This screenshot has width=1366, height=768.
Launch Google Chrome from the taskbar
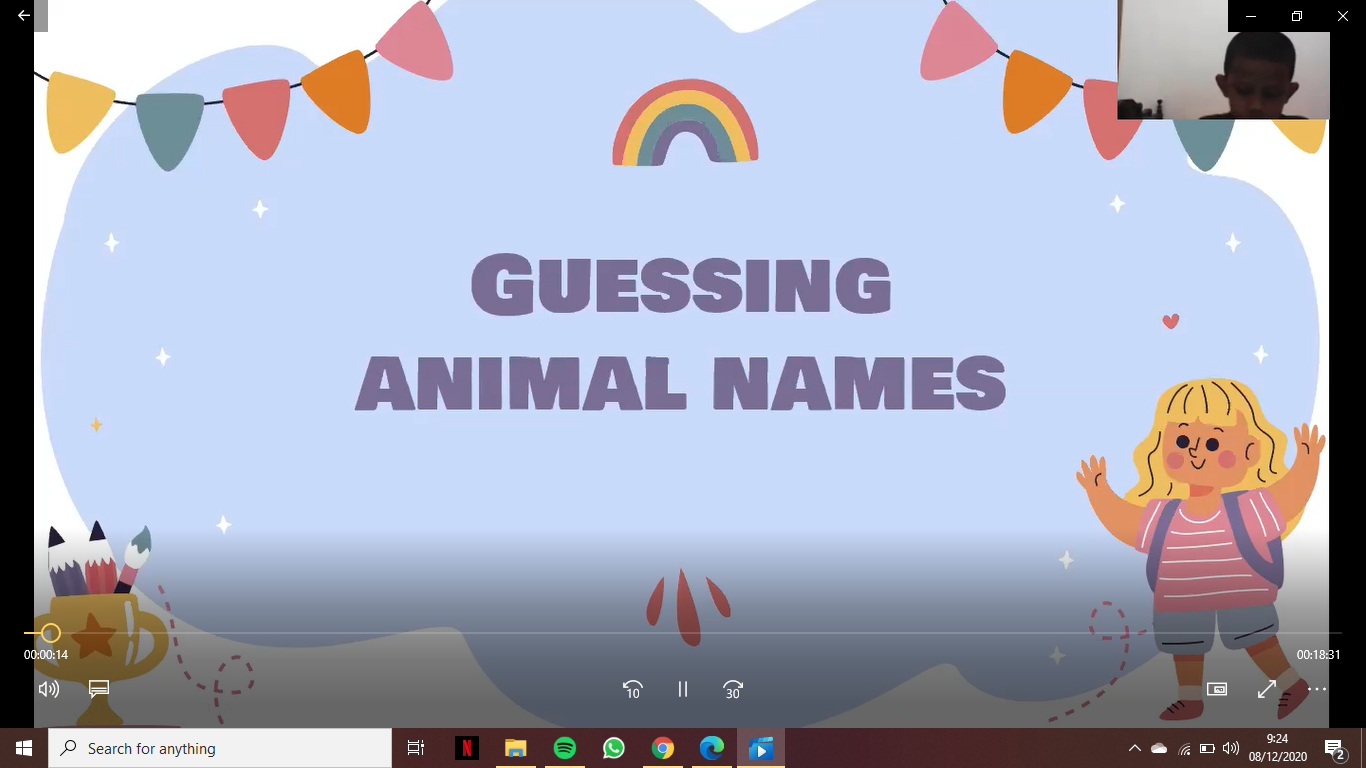662,748
